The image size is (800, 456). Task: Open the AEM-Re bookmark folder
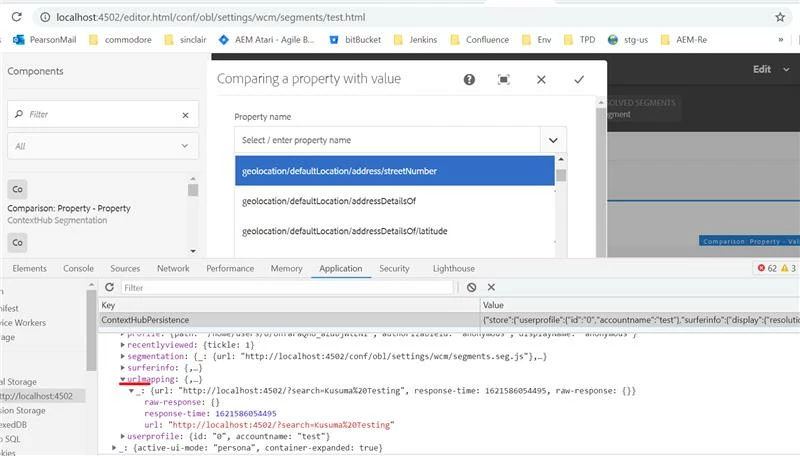coord(684,40)
